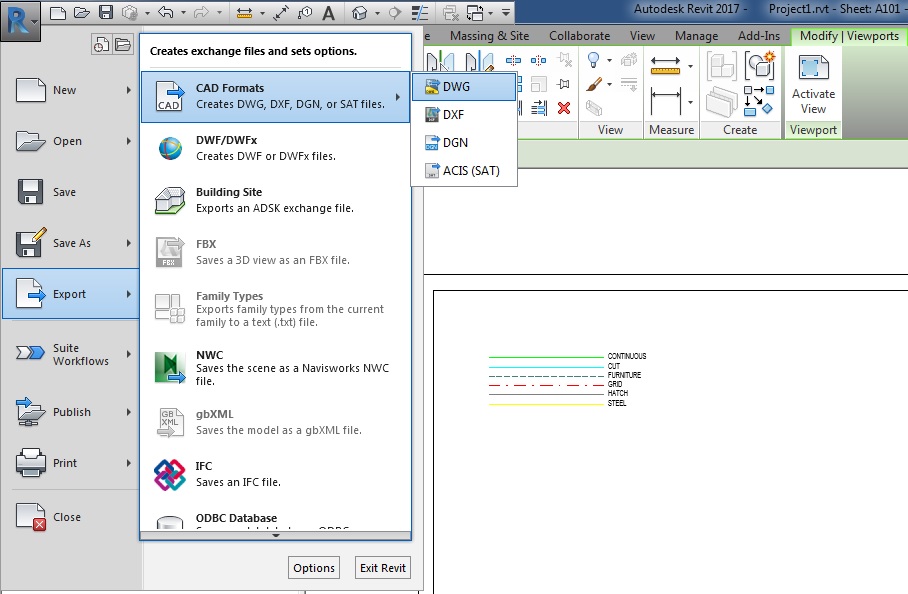Click the Tag by Category icon
Viewport: 908px width, 594px height.
[x=305, y=12]
